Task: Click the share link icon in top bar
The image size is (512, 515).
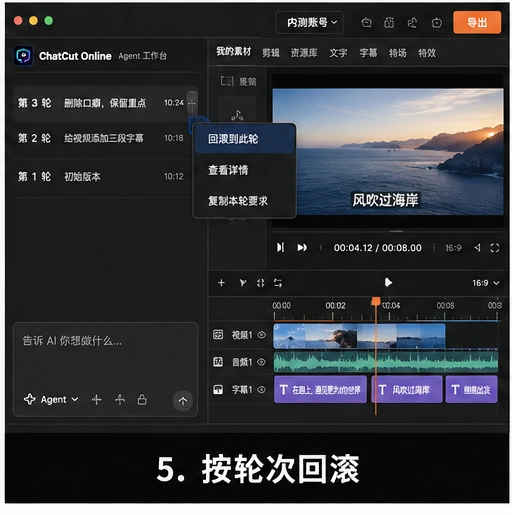Action: tap(413, 23)
